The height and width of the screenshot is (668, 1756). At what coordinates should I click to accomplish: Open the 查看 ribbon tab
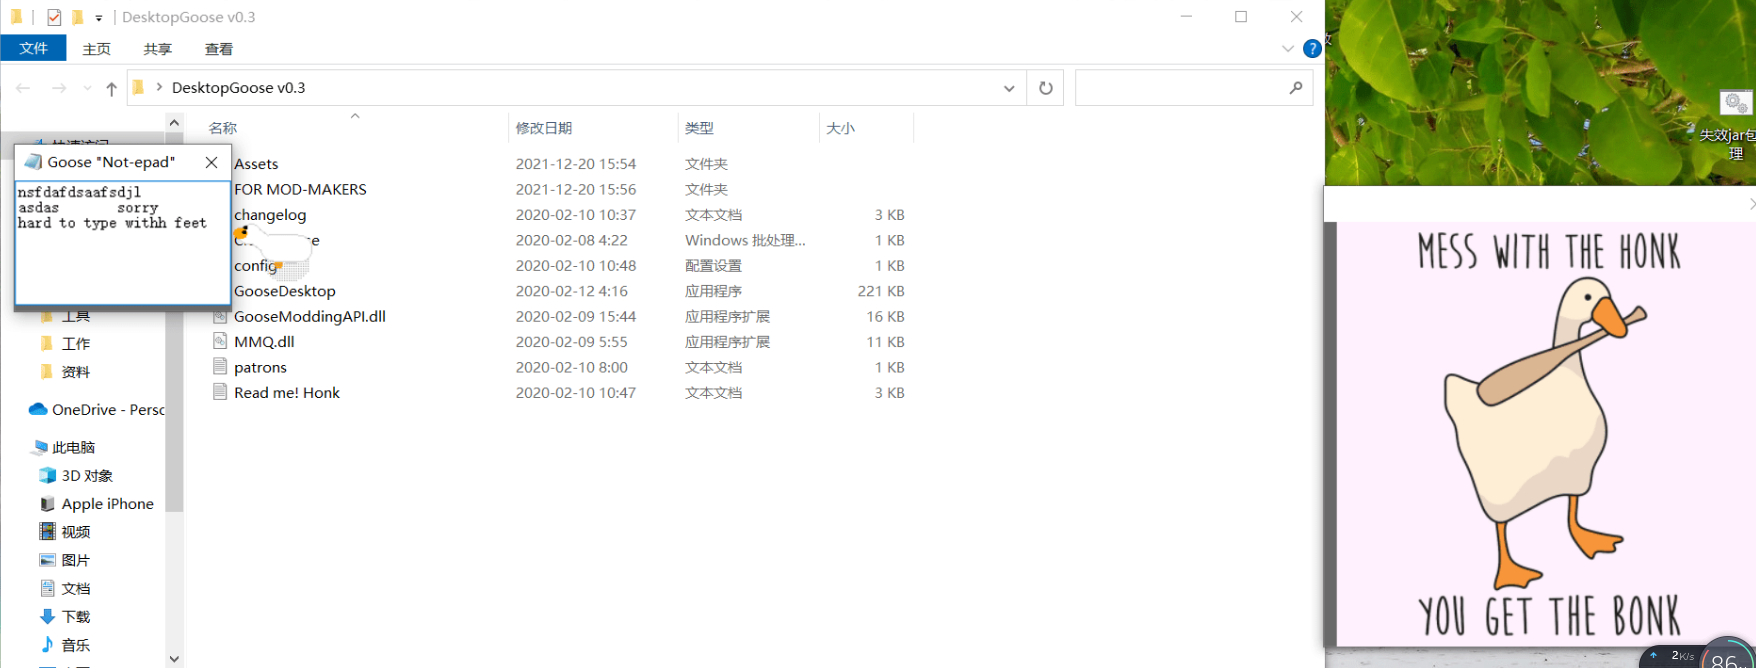point(219,49)
